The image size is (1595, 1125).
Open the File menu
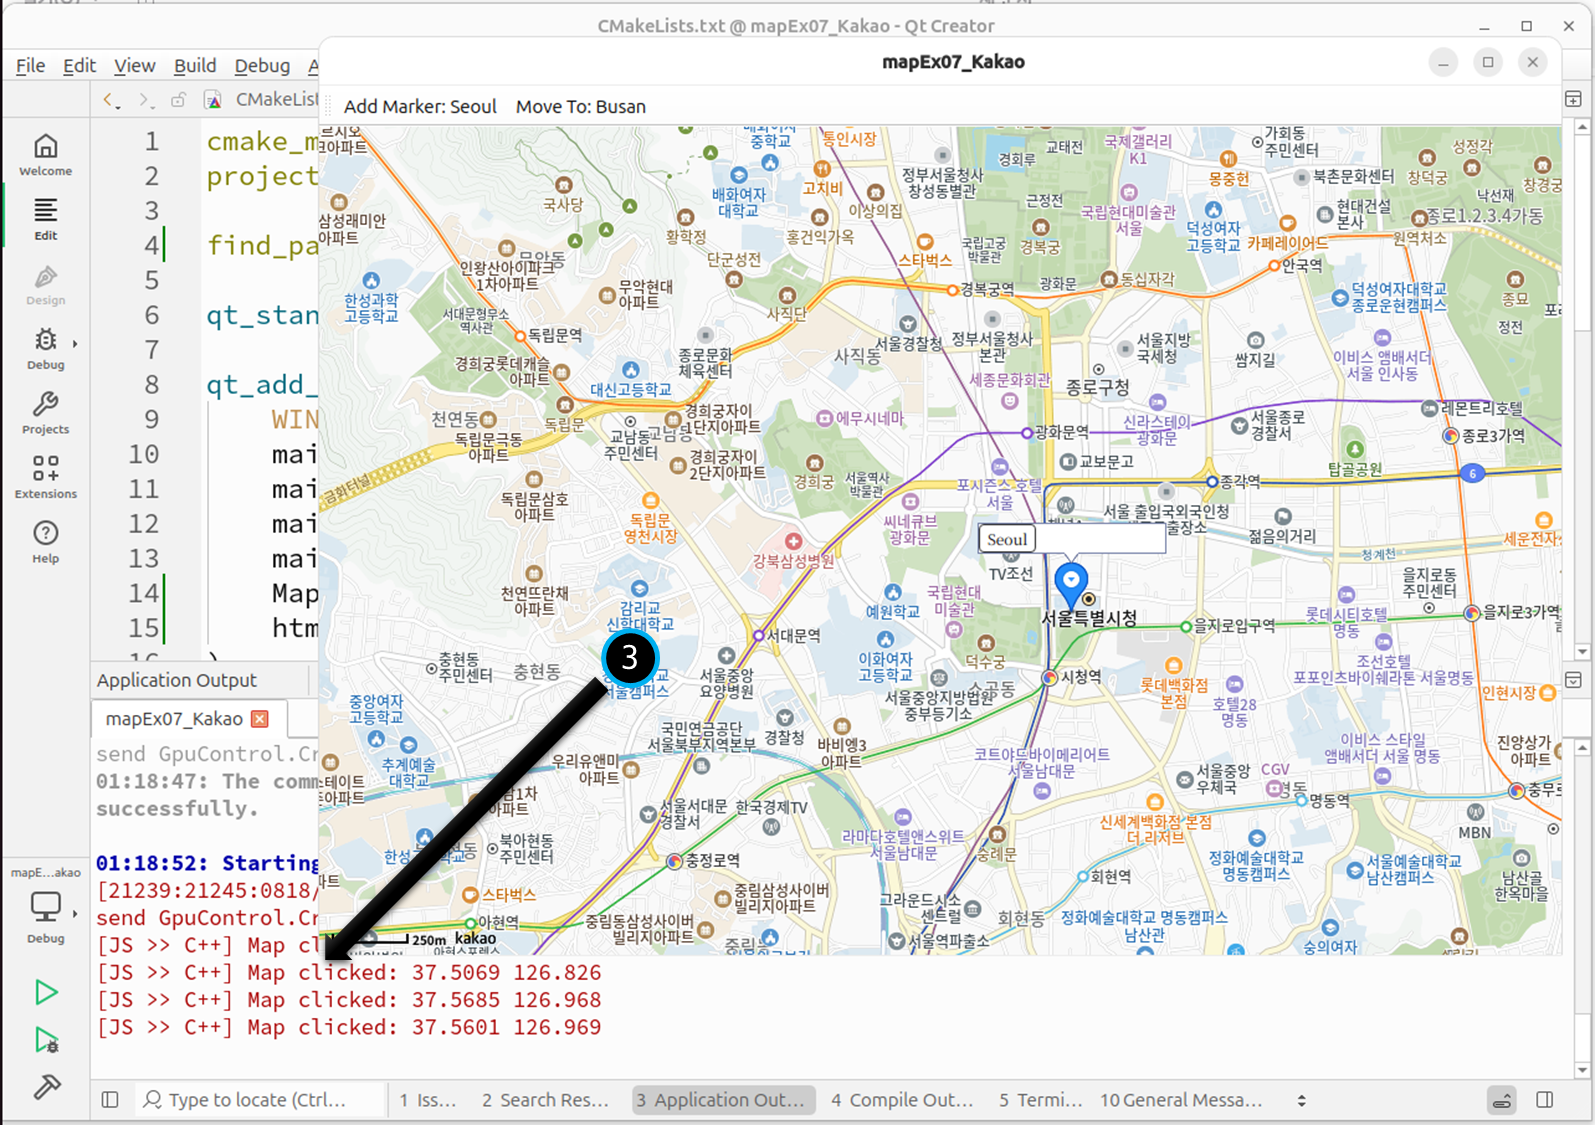click(x=30, y=66)
